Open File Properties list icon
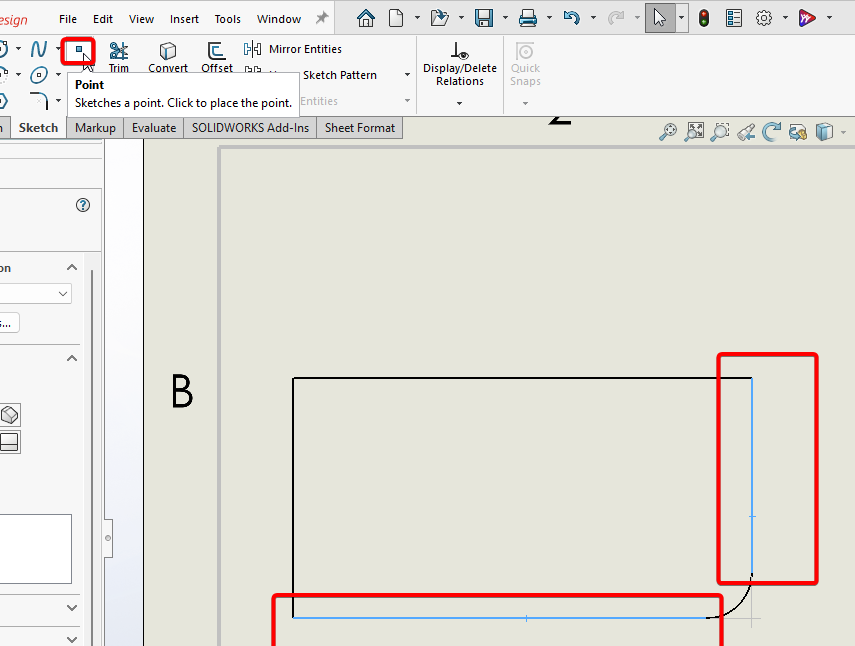Viewport: 855px width, 646px height. [734, 18]
